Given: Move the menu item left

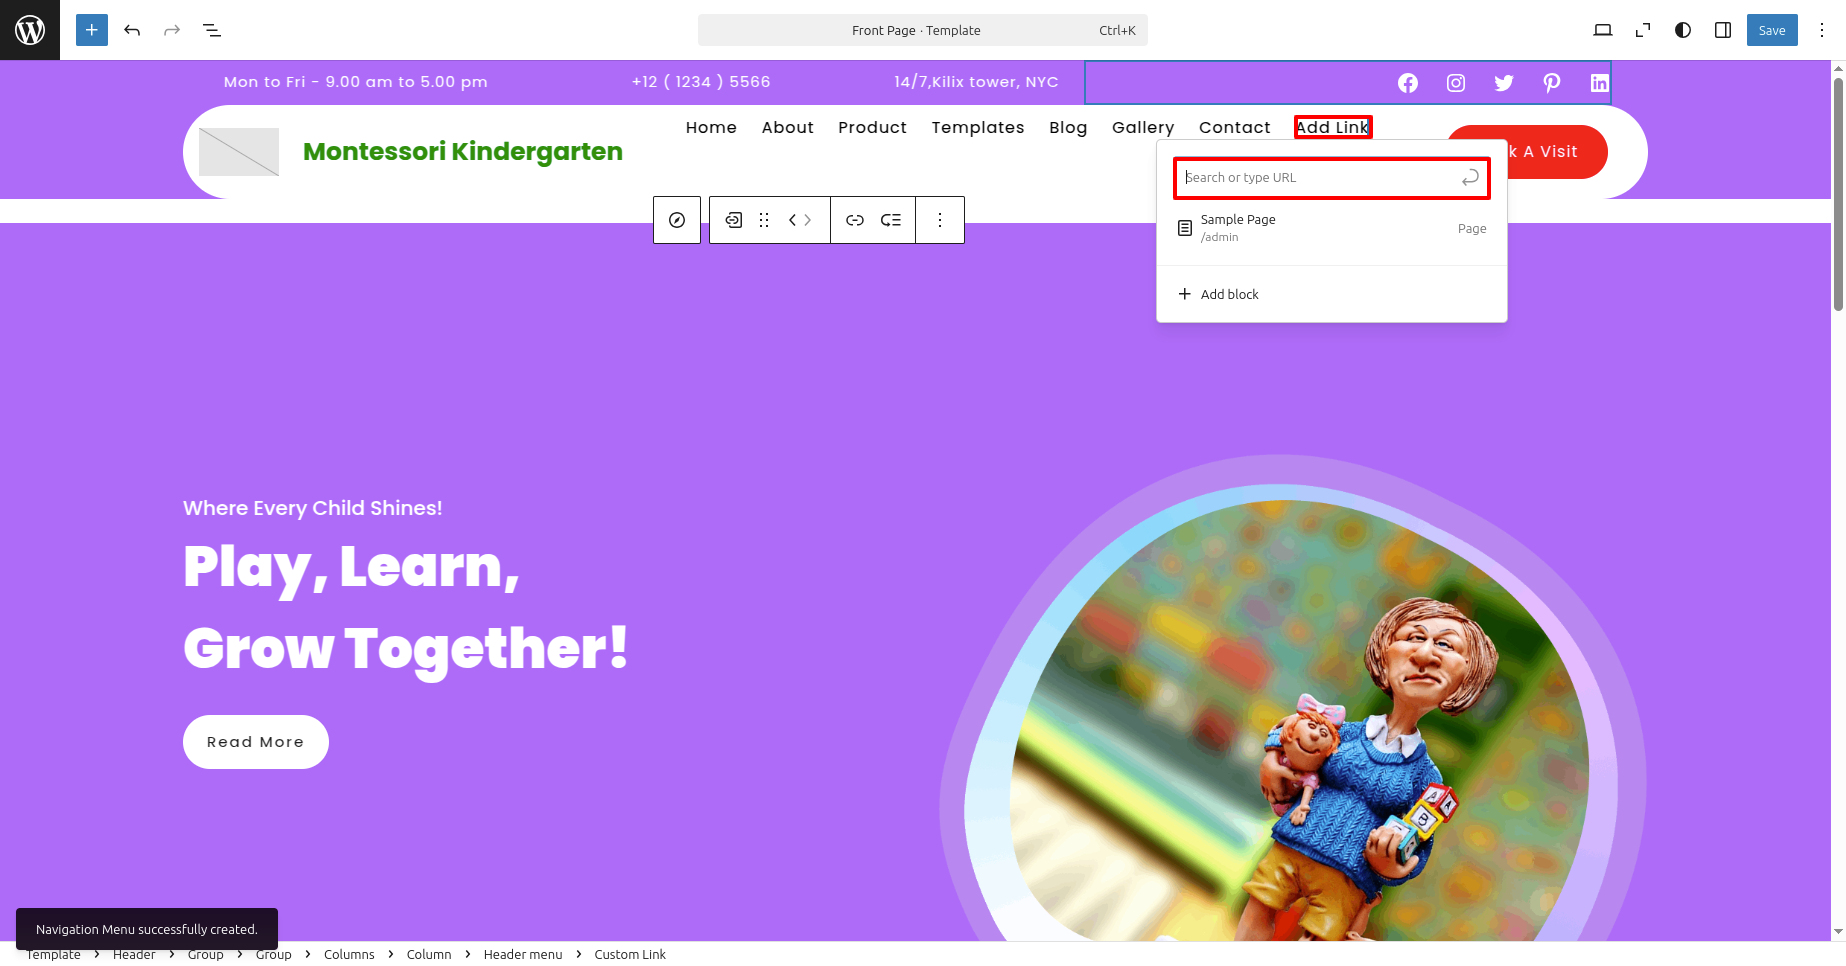Looking at the screenshot, I should pos(792,220).
